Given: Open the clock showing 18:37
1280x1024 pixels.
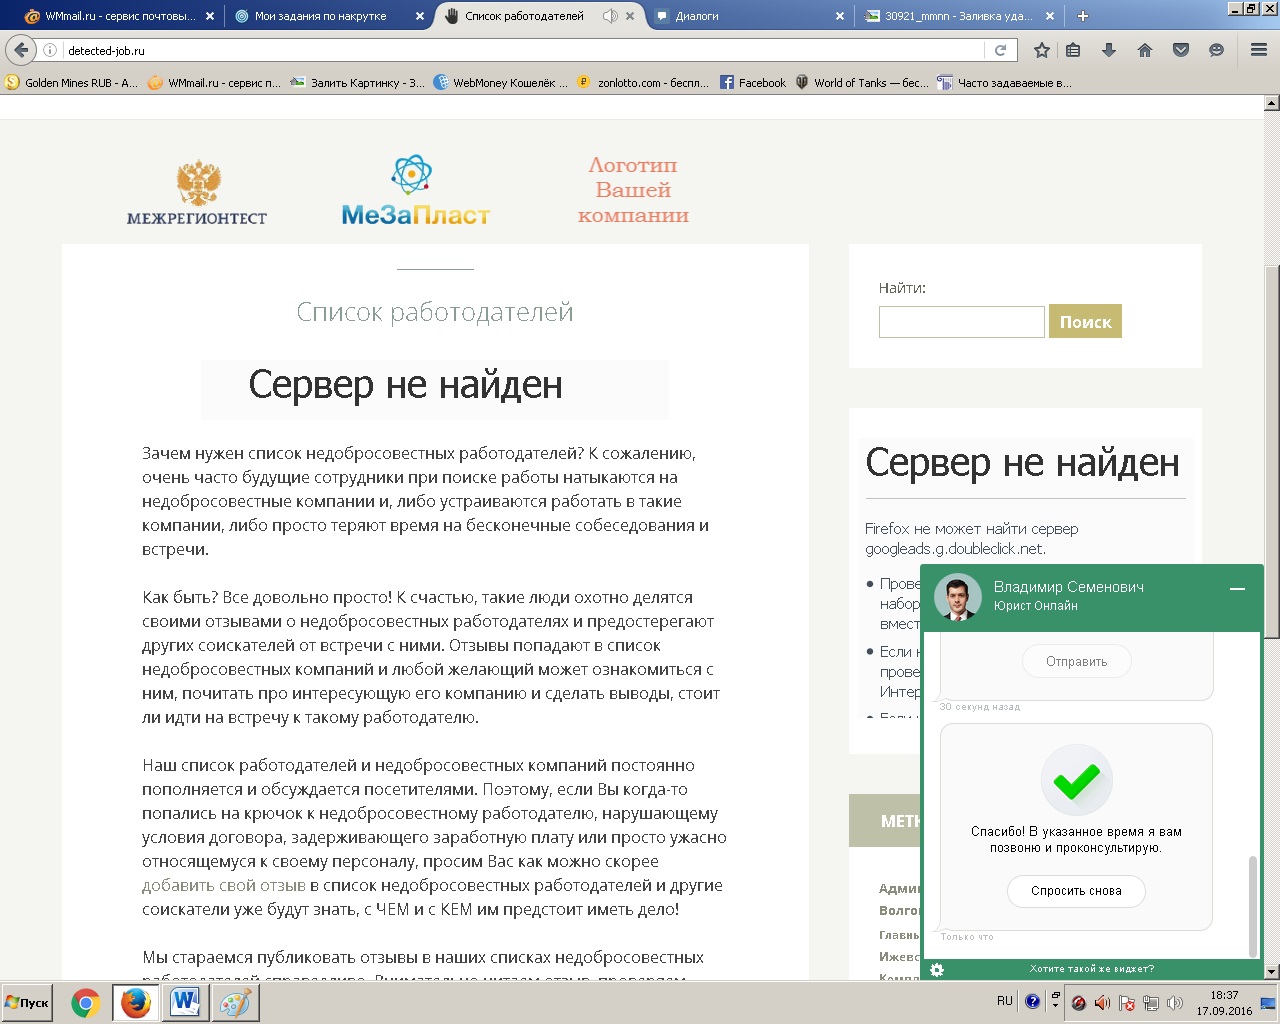Looking at the screenshot, I should (1224, 1003).
